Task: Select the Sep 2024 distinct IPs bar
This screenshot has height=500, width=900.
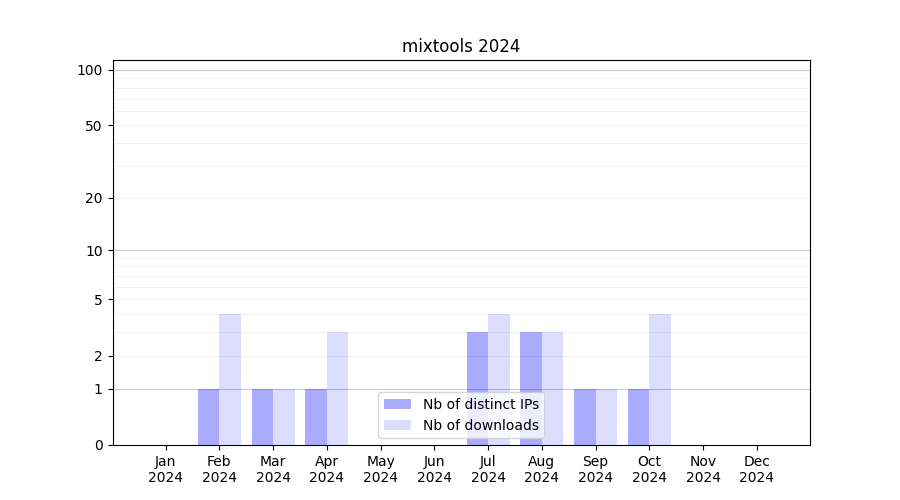Action: (585, 417)
